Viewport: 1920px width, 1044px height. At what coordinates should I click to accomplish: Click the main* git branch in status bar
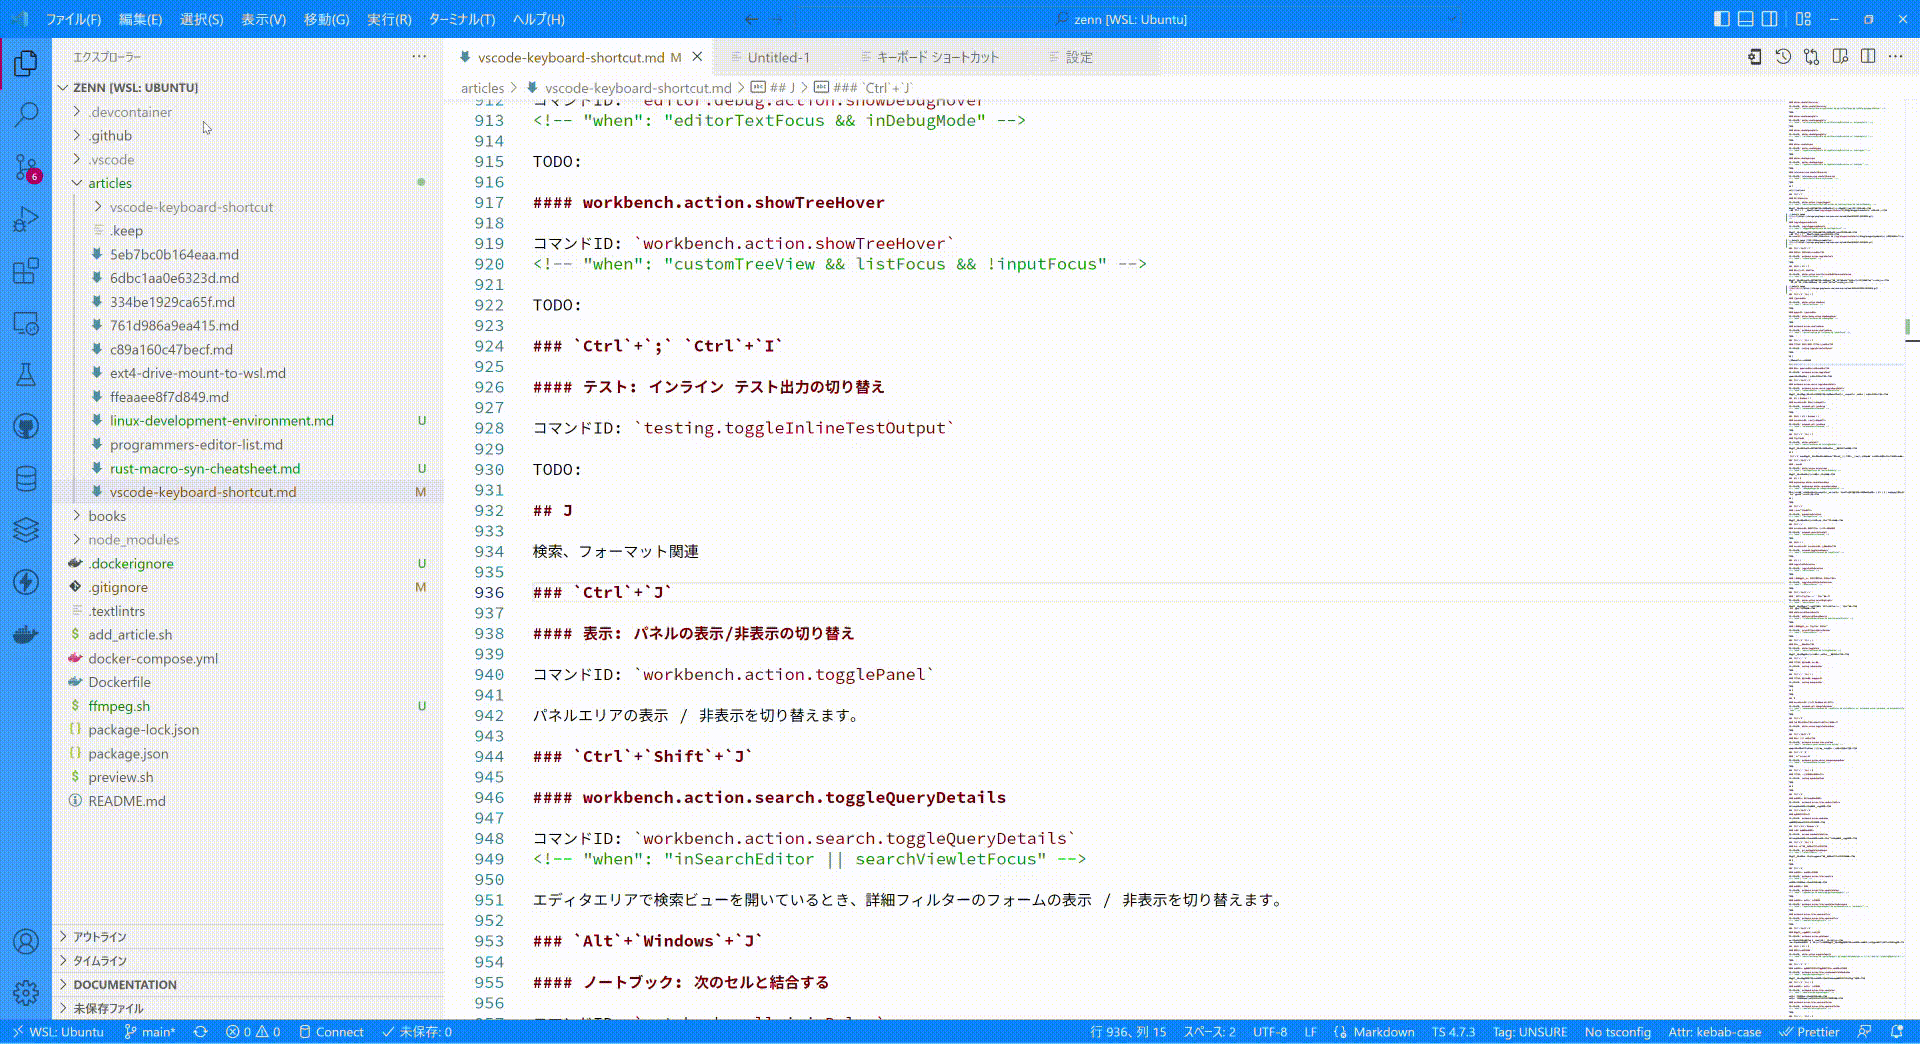tap(149, 1032)
